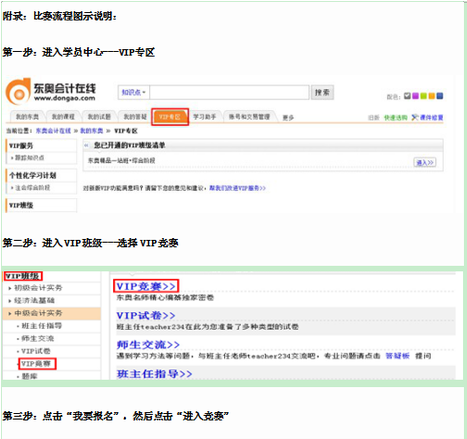Click the wrench icon beside 课件修复
Viewport: 467px width, 439px height.
coord(415,117)
